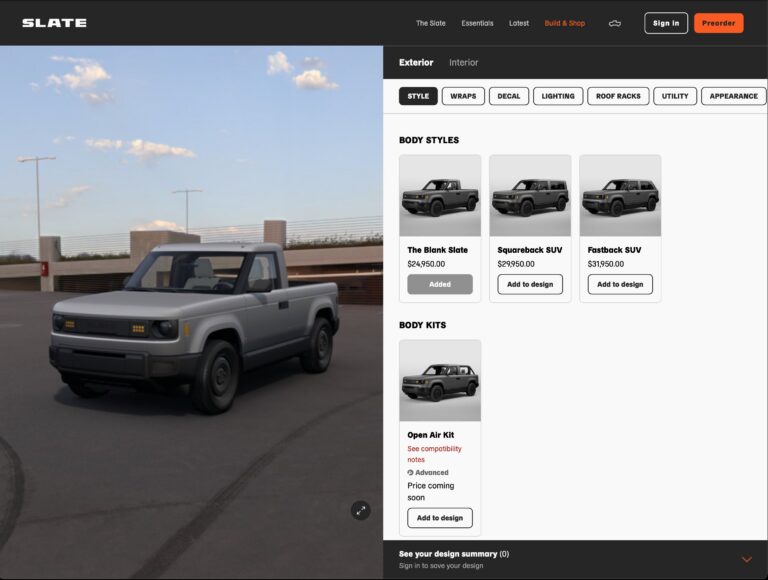This screenshot has height=580, width=768.
Task: Click the Open Air Kit title text
Action: point(431,435)
